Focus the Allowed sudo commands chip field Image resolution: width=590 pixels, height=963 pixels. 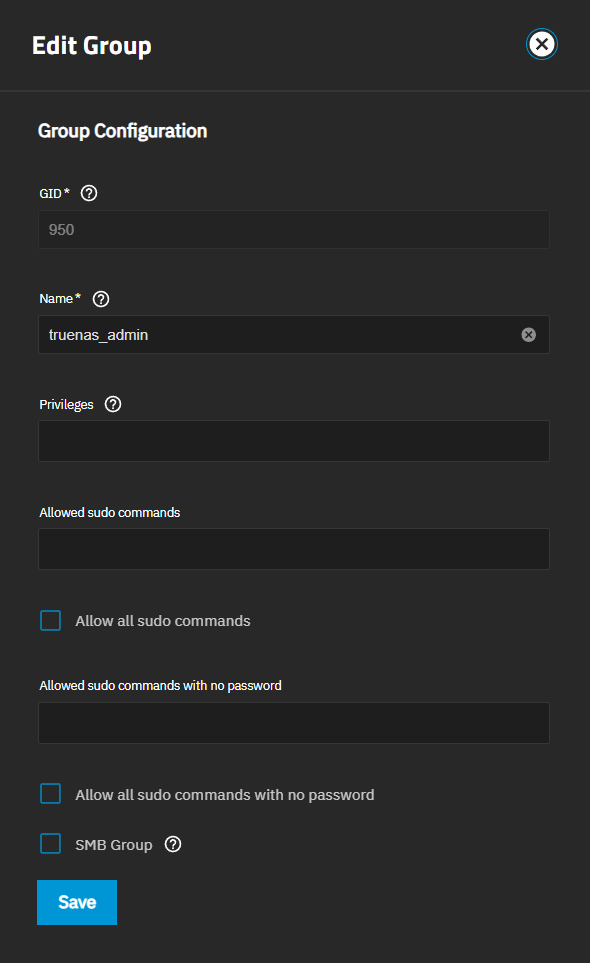pyautogui.click(x=293, y=549)
